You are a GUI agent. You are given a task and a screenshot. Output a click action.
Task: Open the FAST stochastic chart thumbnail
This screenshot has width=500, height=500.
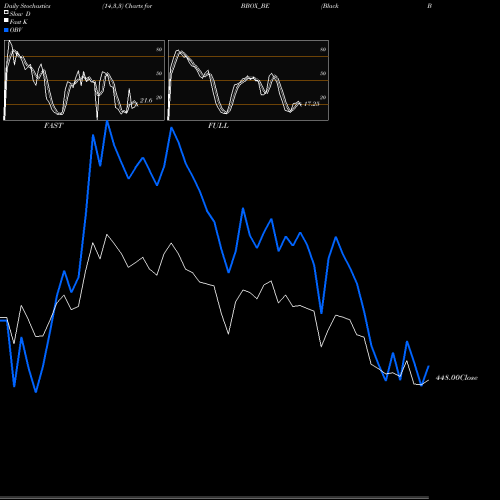coord(84,80)
